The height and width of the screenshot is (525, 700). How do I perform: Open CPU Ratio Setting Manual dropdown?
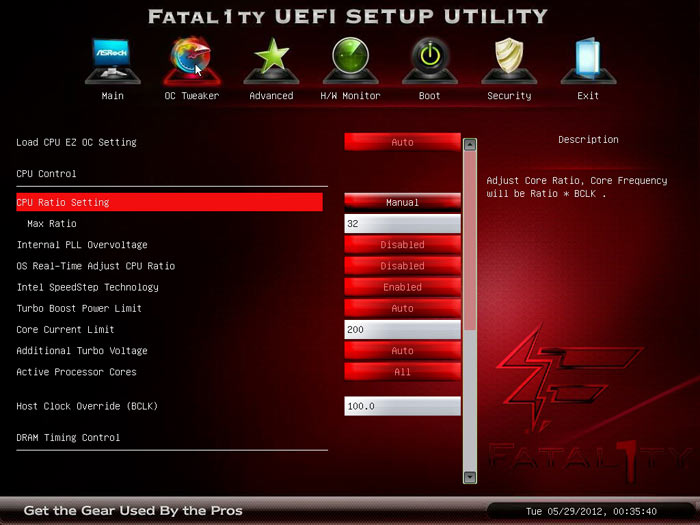(402, 202)
